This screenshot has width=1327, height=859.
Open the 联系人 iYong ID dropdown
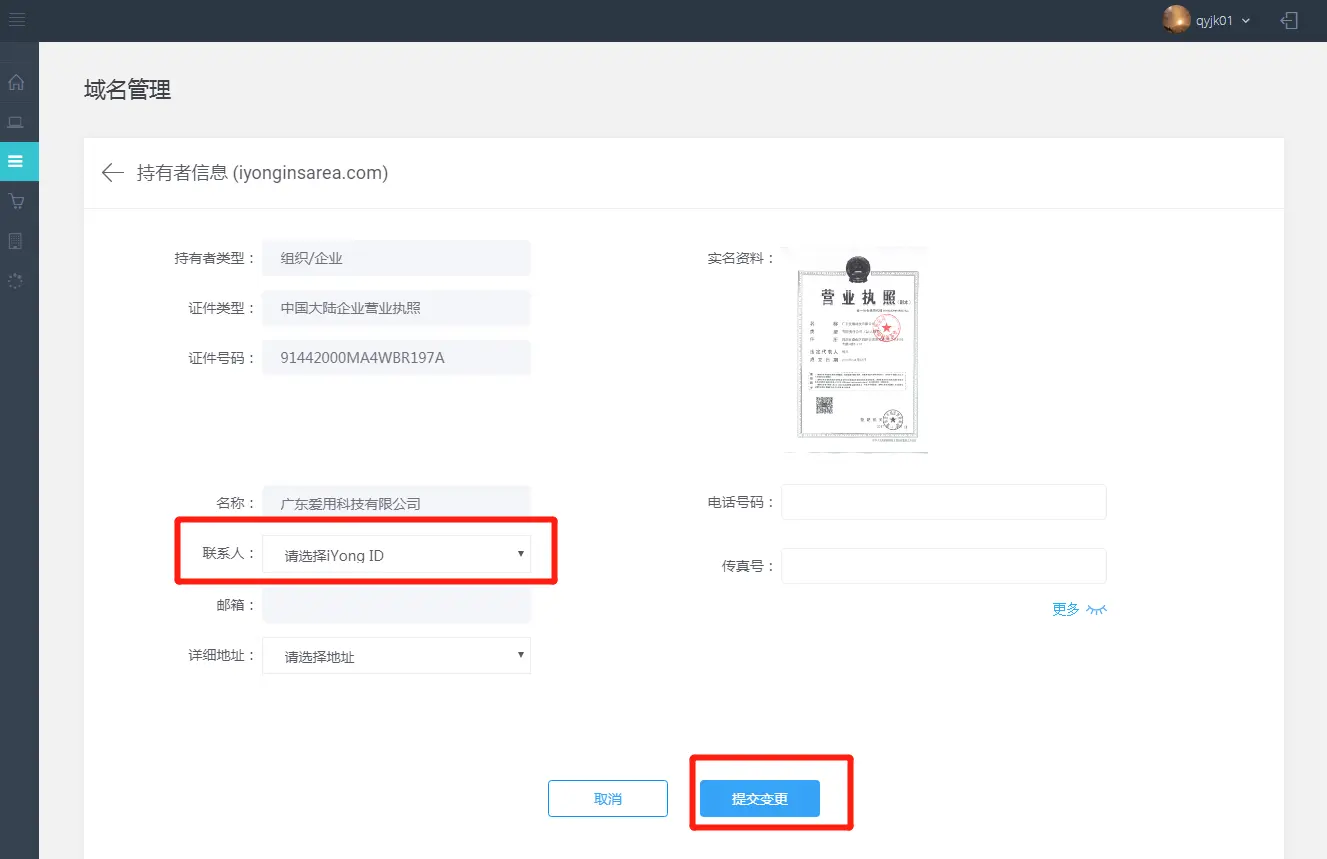coord(396,555)
